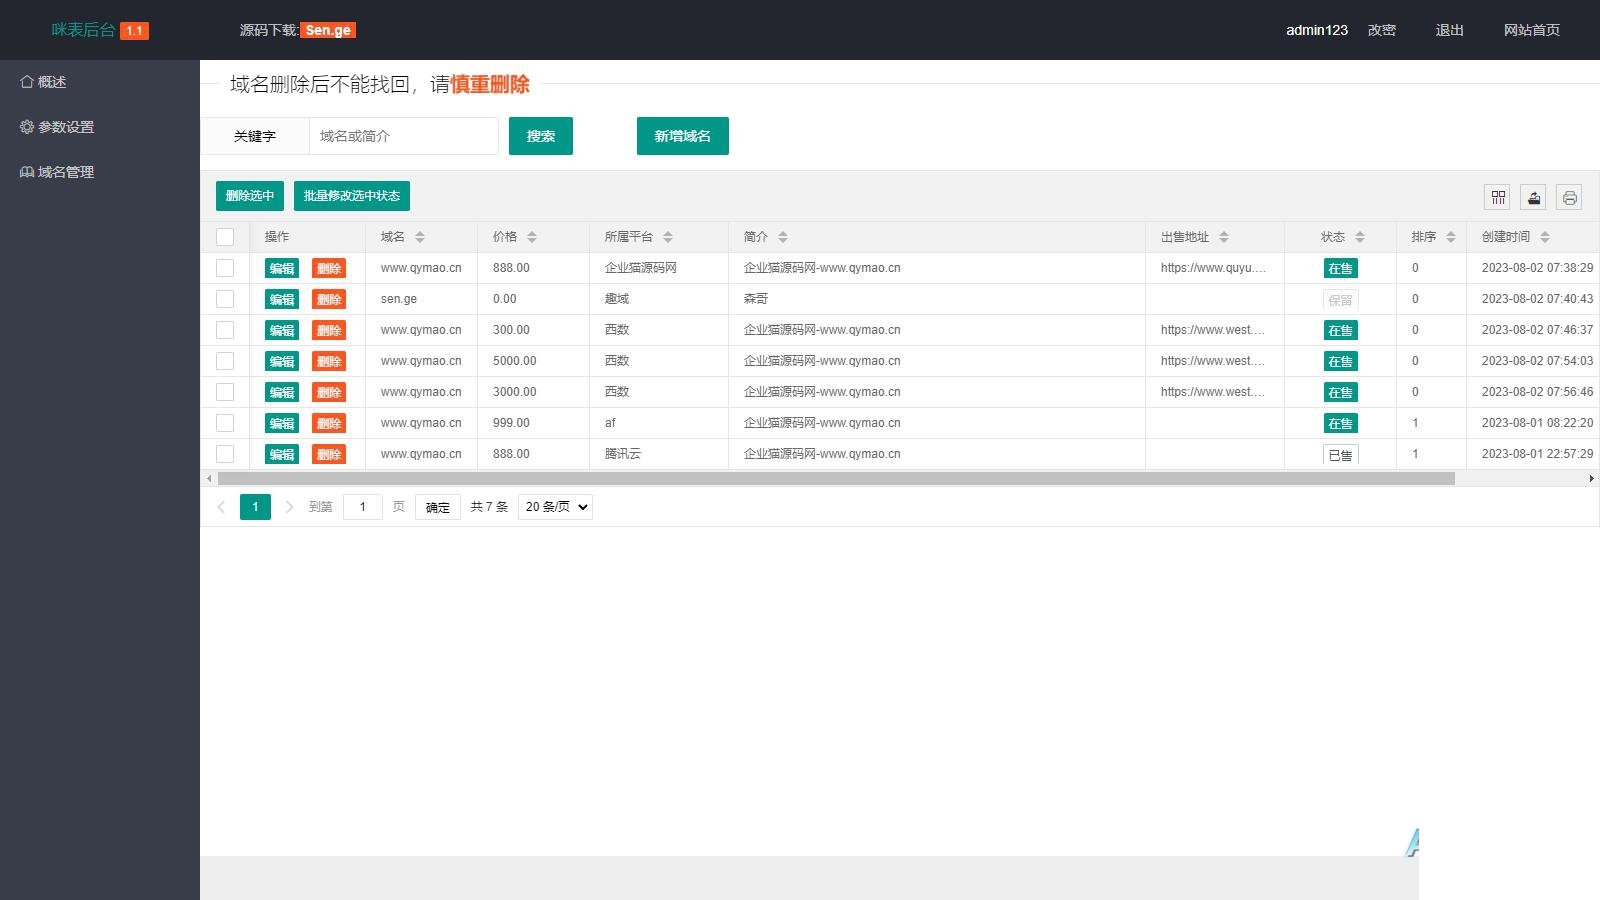Viewport: 1600px width, 900px height.
Task: Click 改密 in top bar
Action: click(x=1382, y=30)
